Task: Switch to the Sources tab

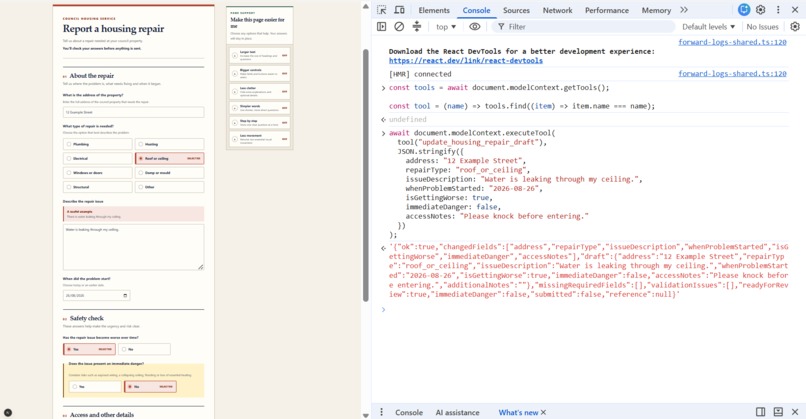Action: click(x=516, y=10)
